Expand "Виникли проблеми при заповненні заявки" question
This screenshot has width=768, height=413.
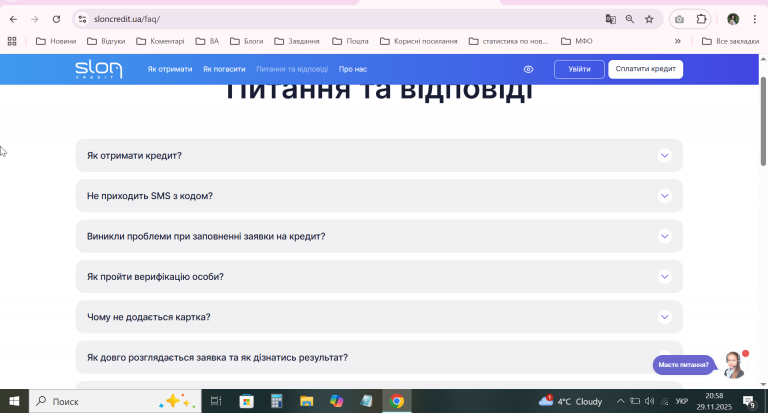[379, 236]
